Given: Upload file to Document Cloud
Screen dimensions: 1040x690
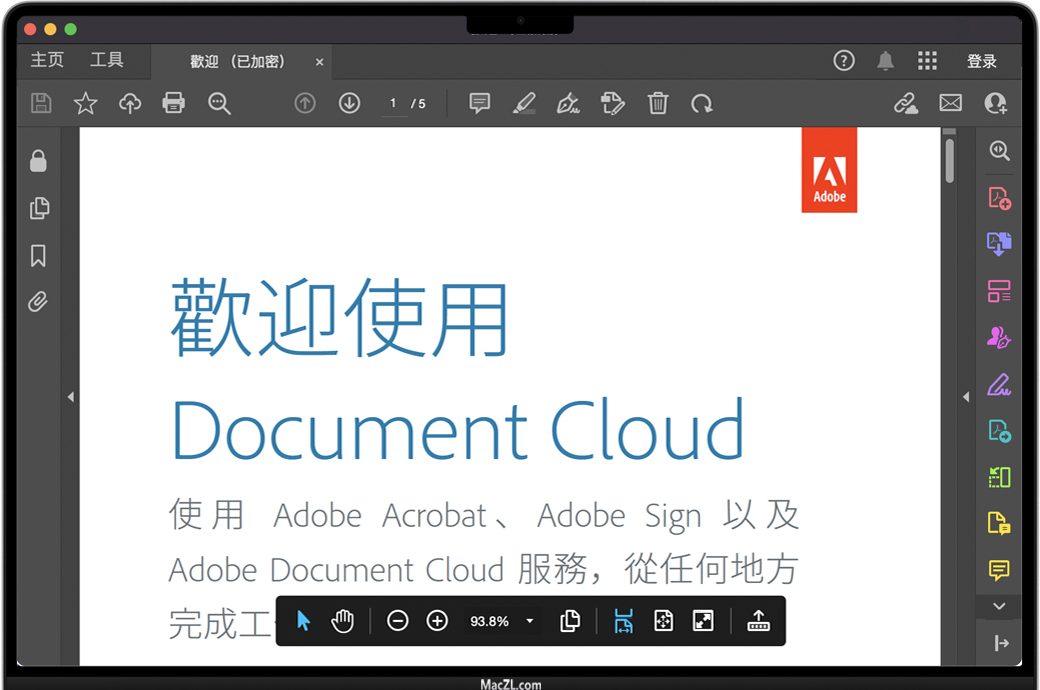Looking at the screenshot, I should point(130,103).
